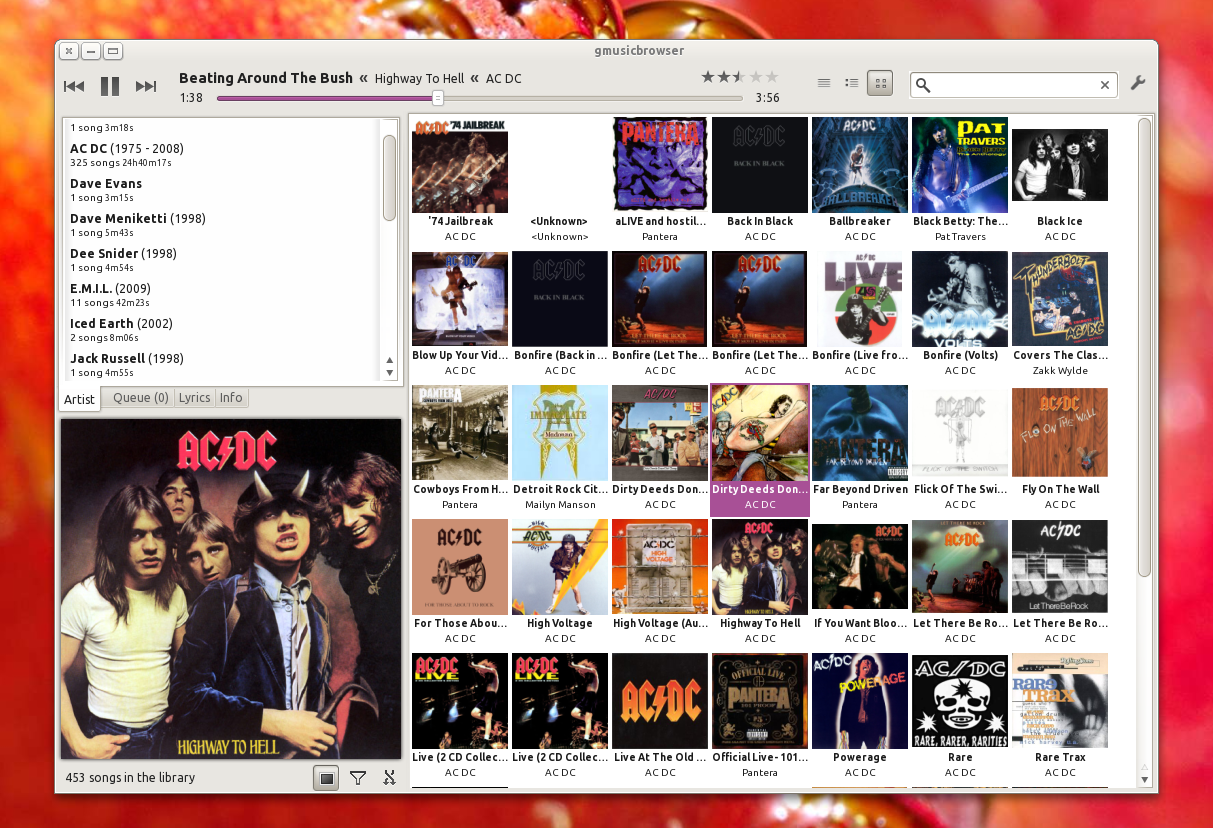Select Cowboys From Hell album
The image size is (1213, 828).
click(x=460, y=448)
